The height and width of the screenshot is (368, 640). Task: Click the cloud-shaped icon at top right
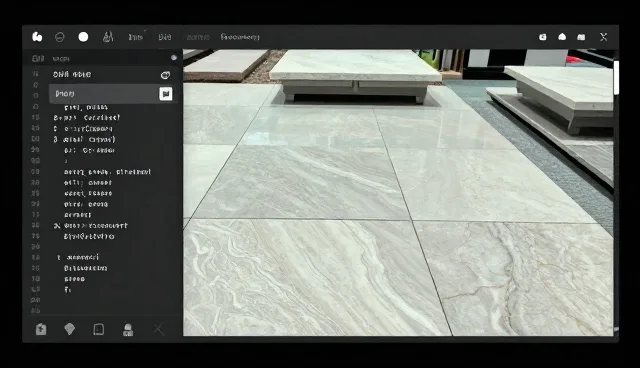point(562,37)
